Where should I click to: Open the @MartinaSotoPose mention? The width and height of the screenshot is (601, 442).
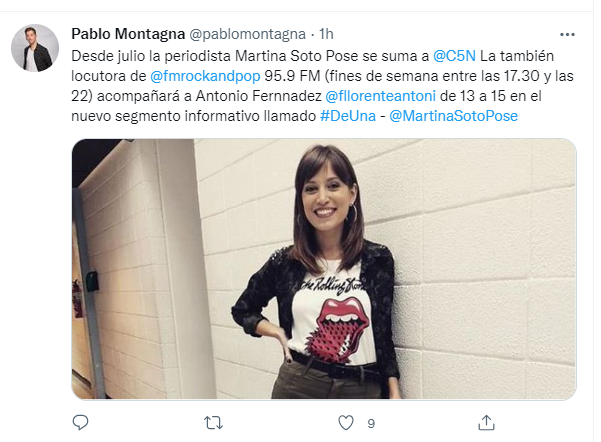pyautogui.click(x=453, y=116)
